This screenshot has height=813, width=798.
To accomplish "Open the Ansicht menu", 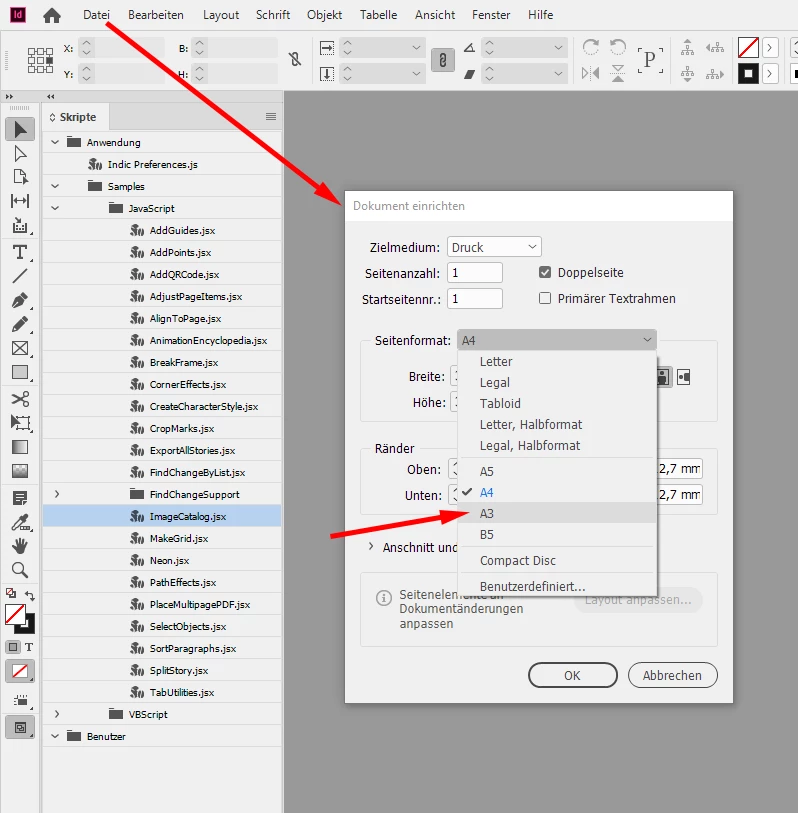I will point(435,15).
